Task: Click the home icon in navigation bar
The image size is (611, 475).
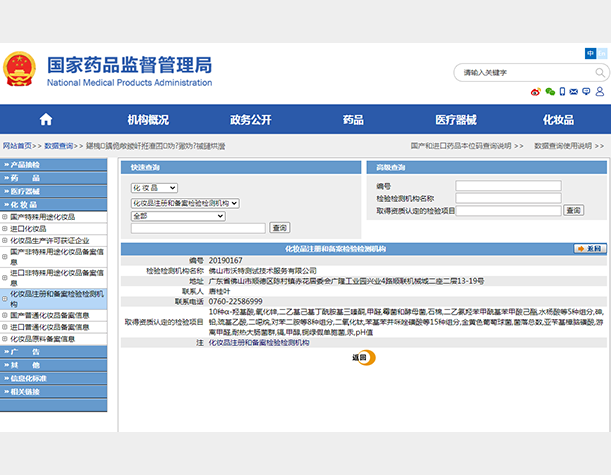Action: tap(46, 119)
